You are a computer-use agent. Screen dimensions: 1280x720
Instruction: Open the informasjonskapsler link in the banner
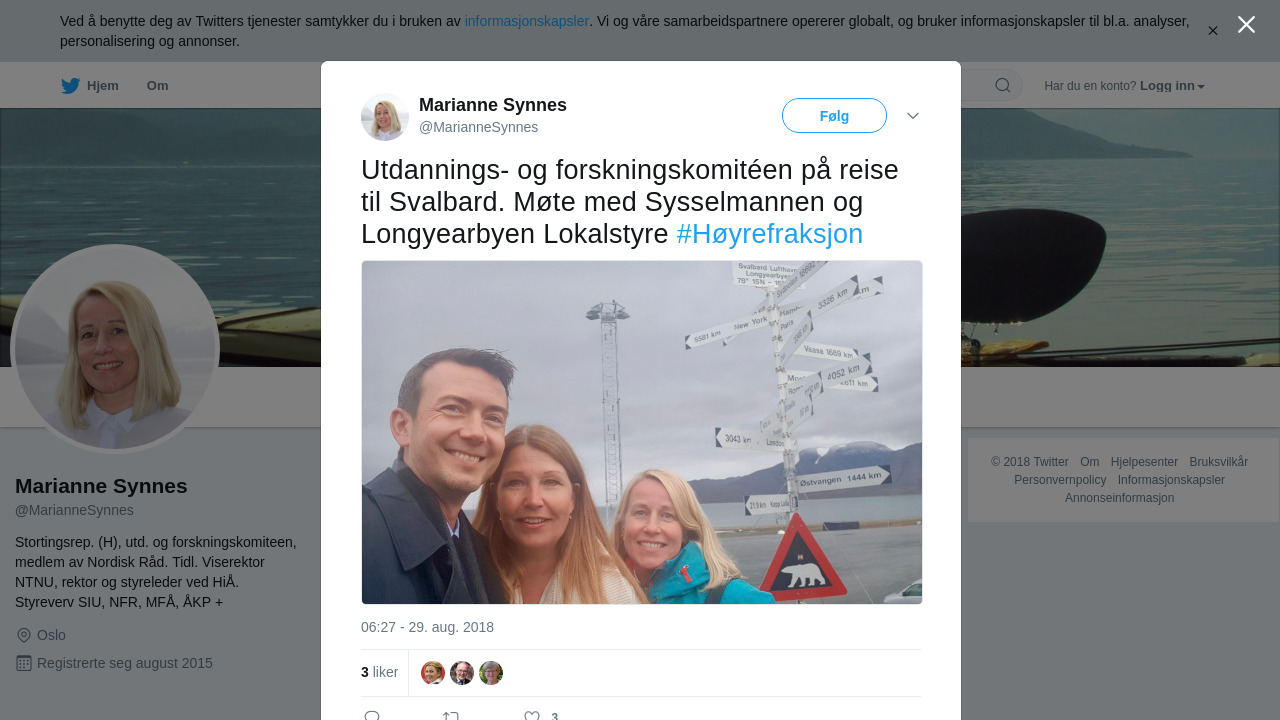[527, 21]
